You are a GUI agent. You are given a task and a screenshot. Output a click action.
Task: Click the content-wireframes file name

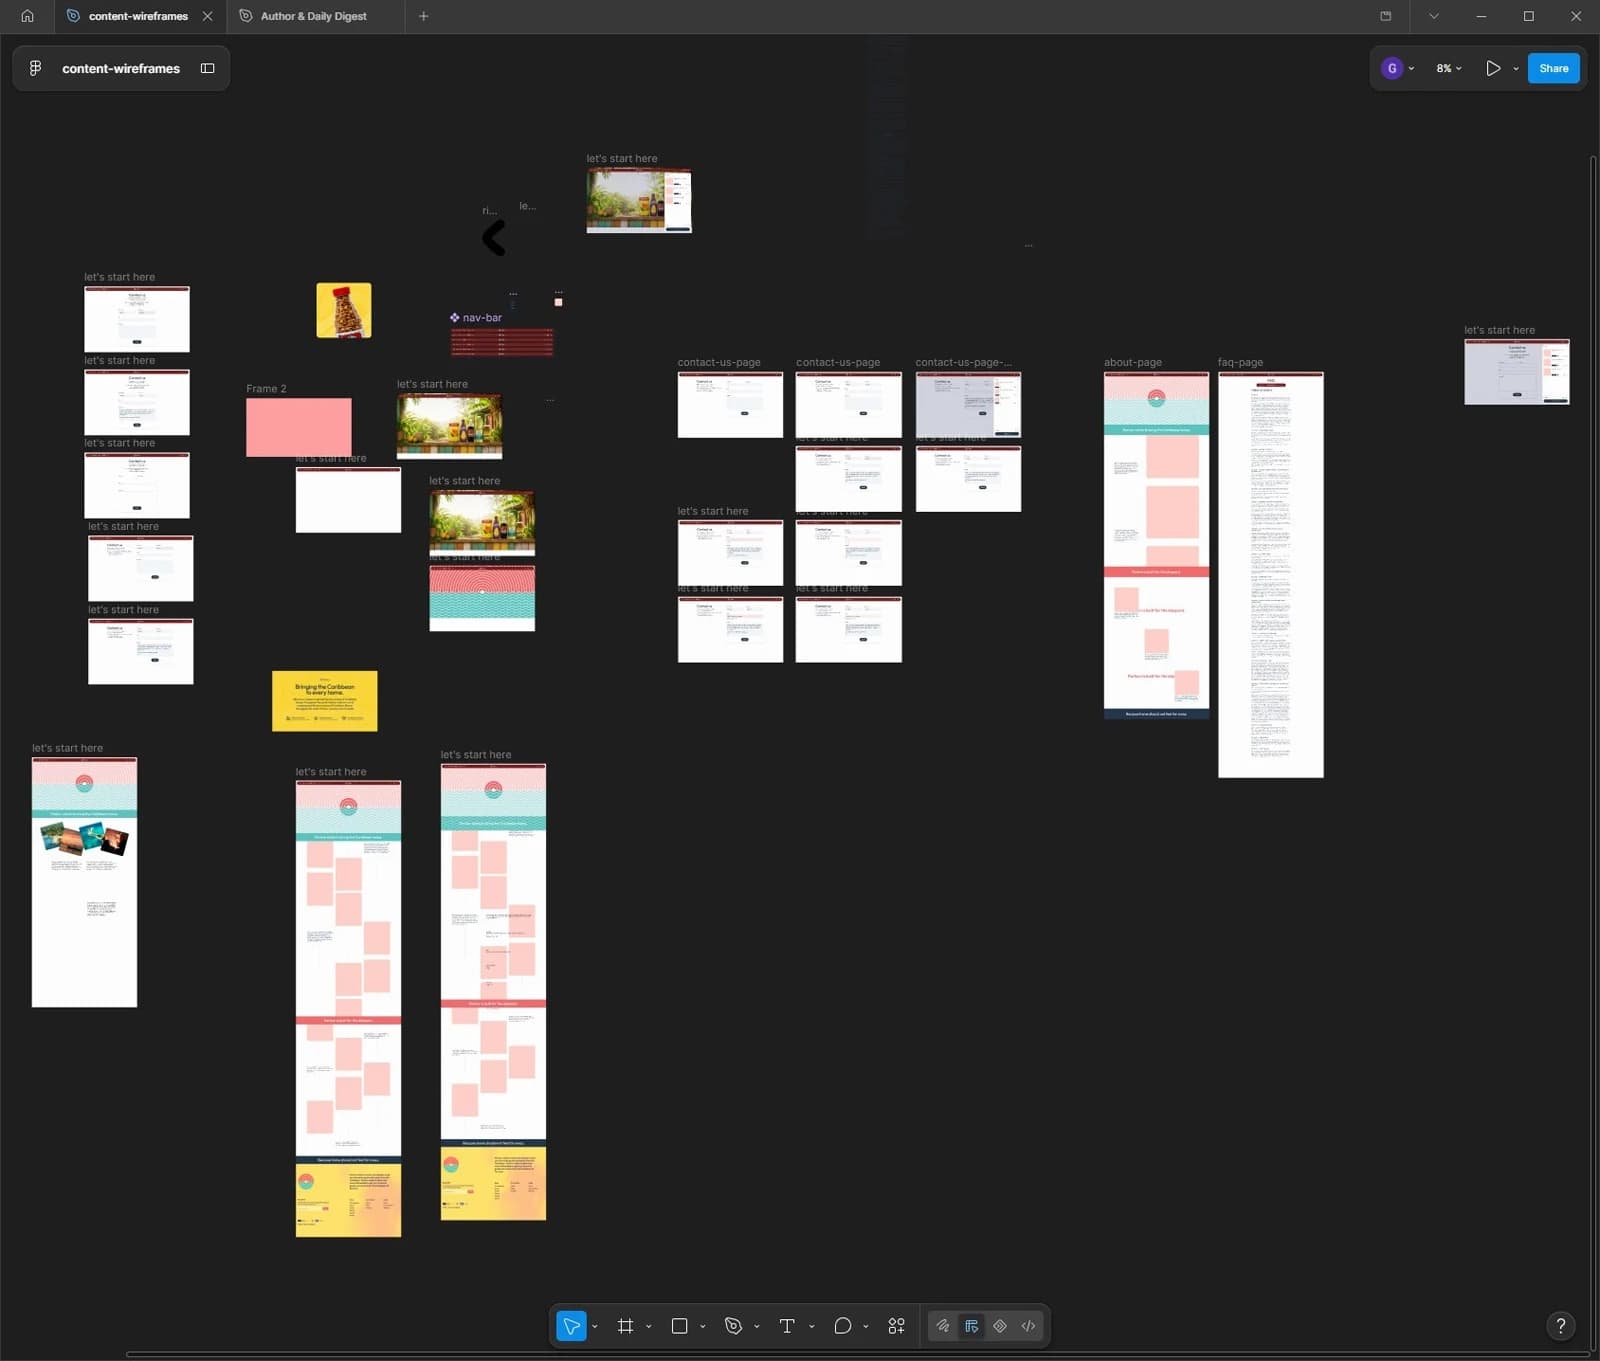pyautogui.click(x=121, y=68)
